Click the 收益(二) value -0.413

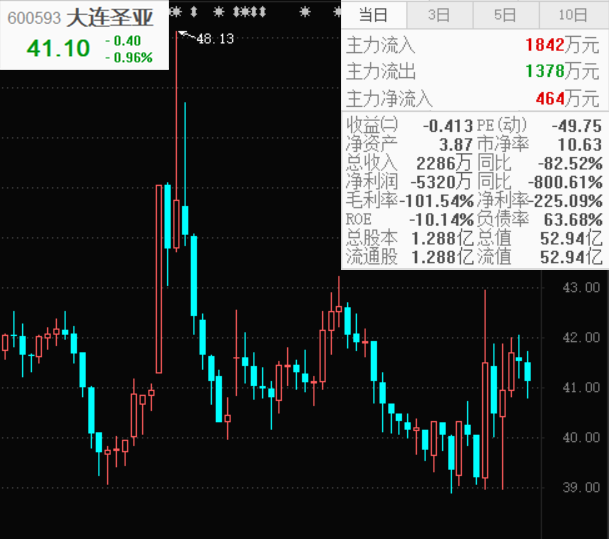click(x=448, y=126)
